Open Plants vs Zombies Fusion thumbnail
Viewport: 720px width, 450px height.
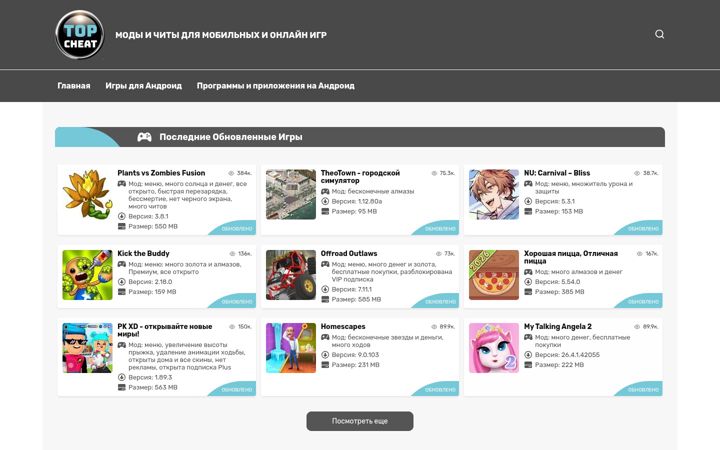87,194
